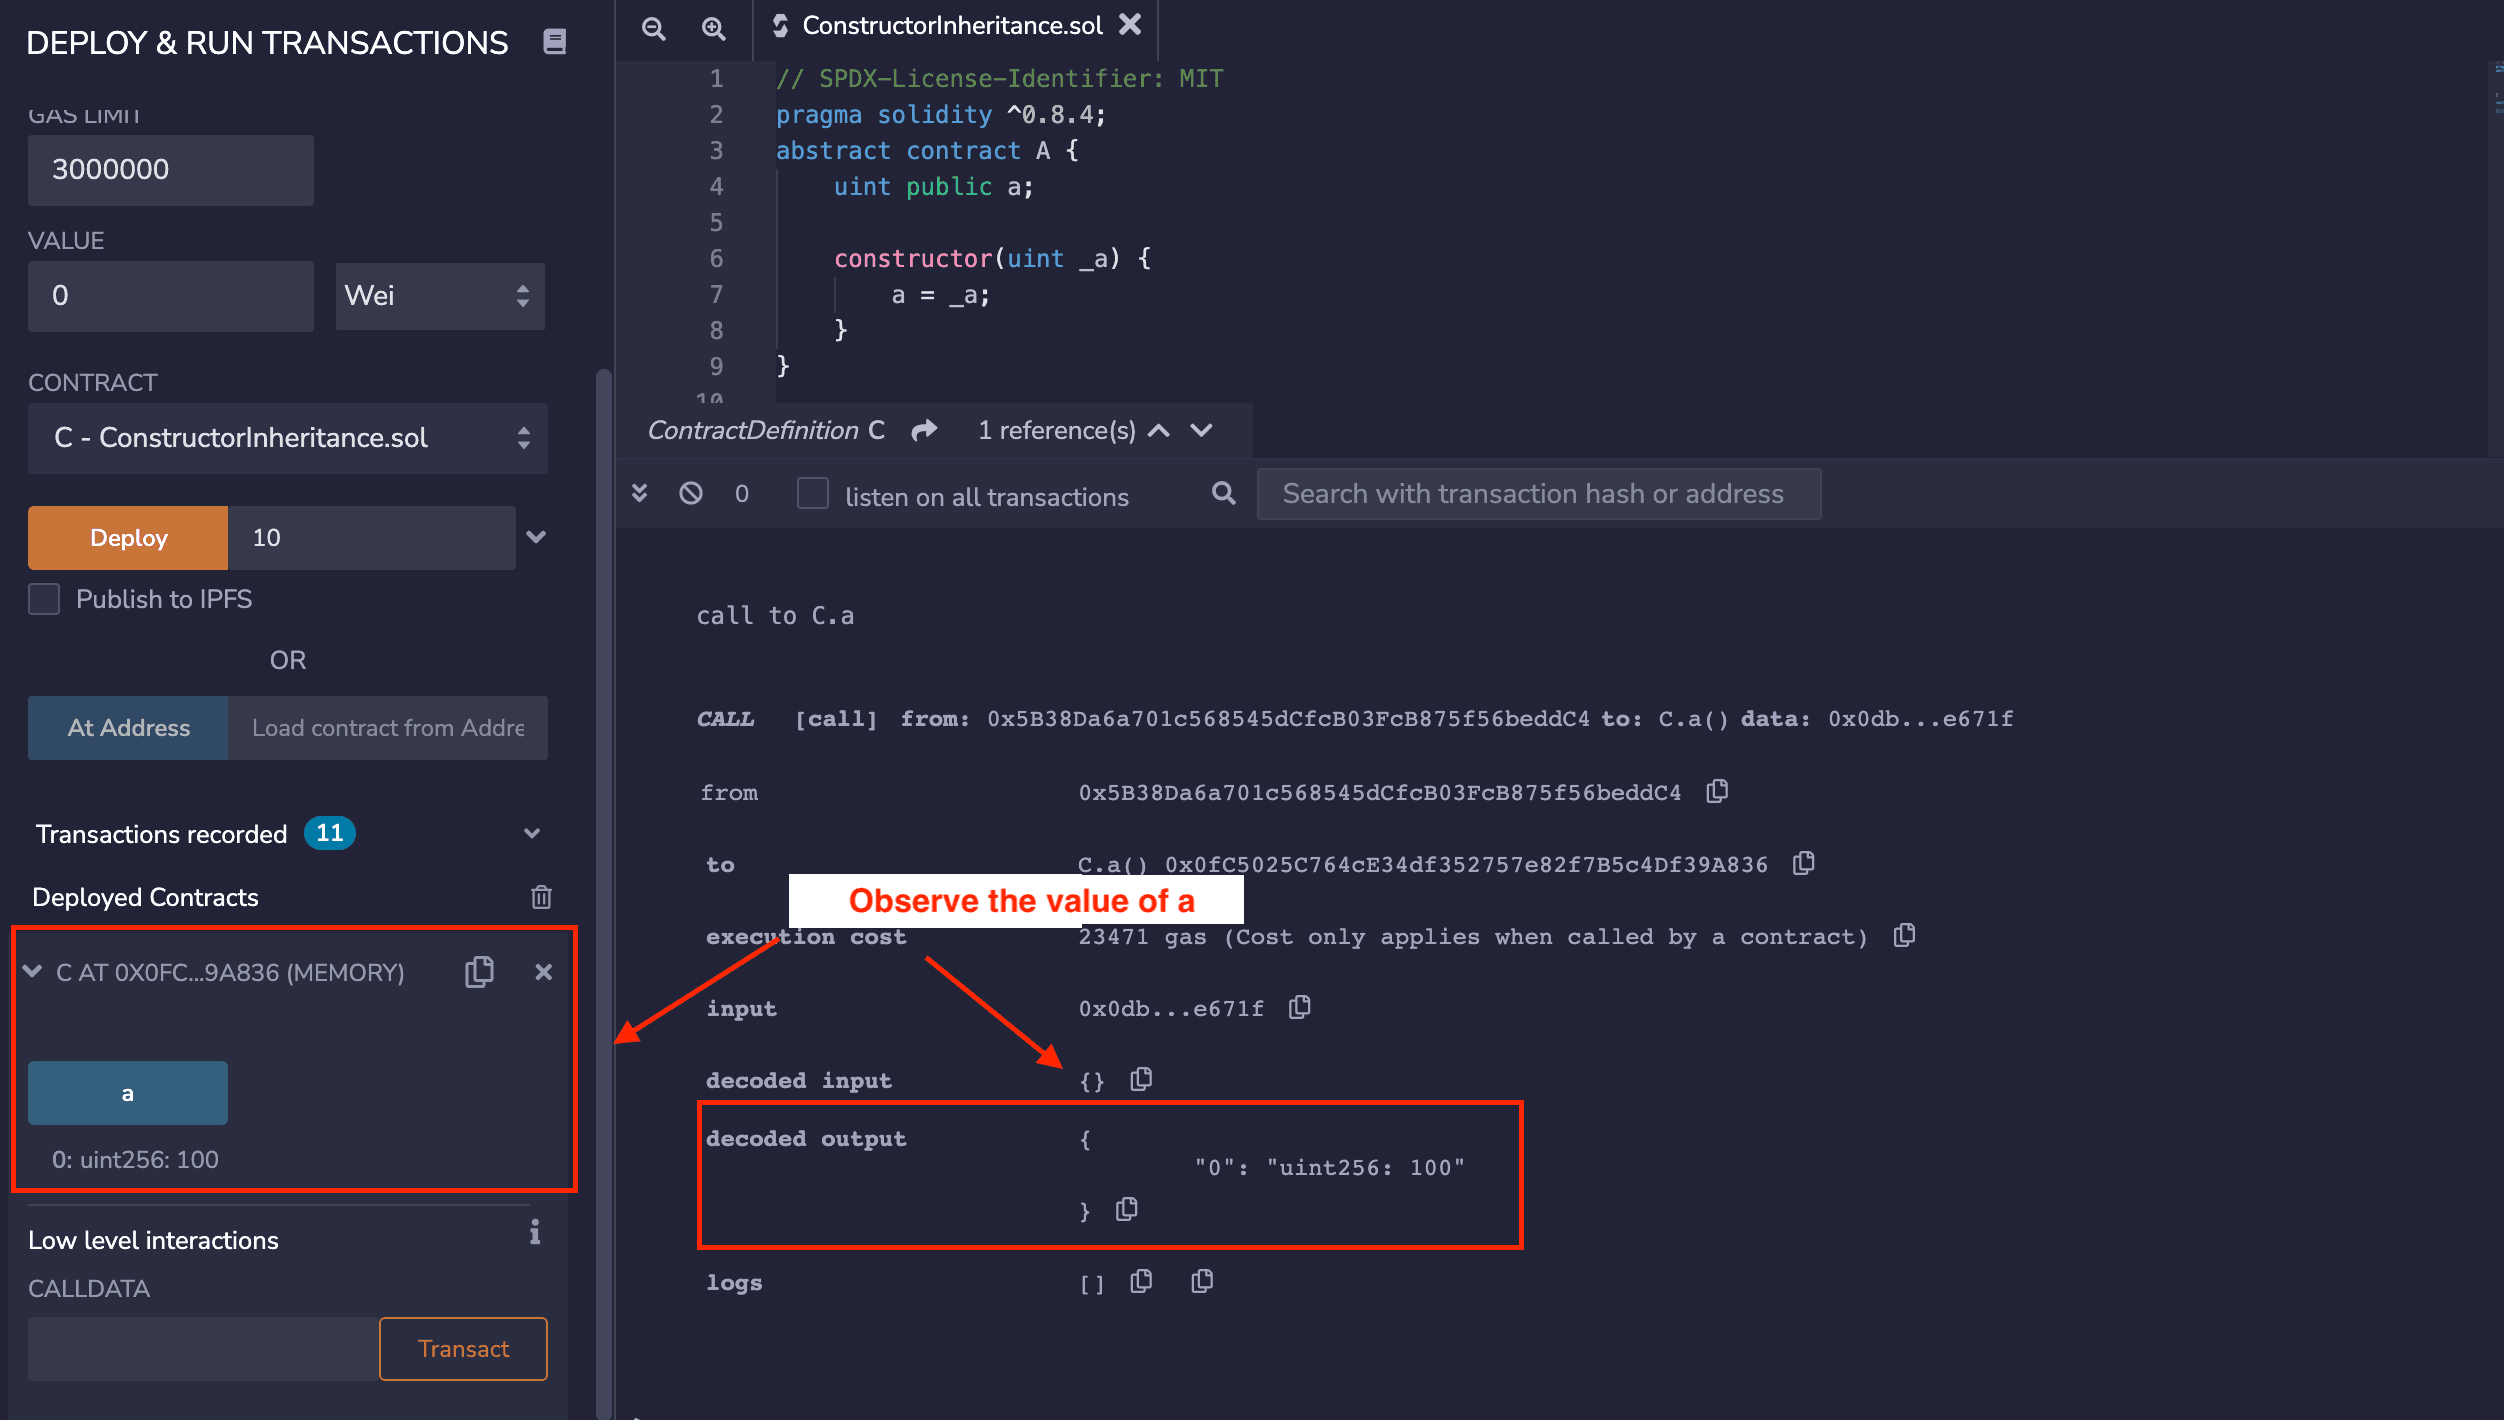This screenshot has height=1420, width=2504.
Task: Click the Transact button
Action: click(463, 1349)
